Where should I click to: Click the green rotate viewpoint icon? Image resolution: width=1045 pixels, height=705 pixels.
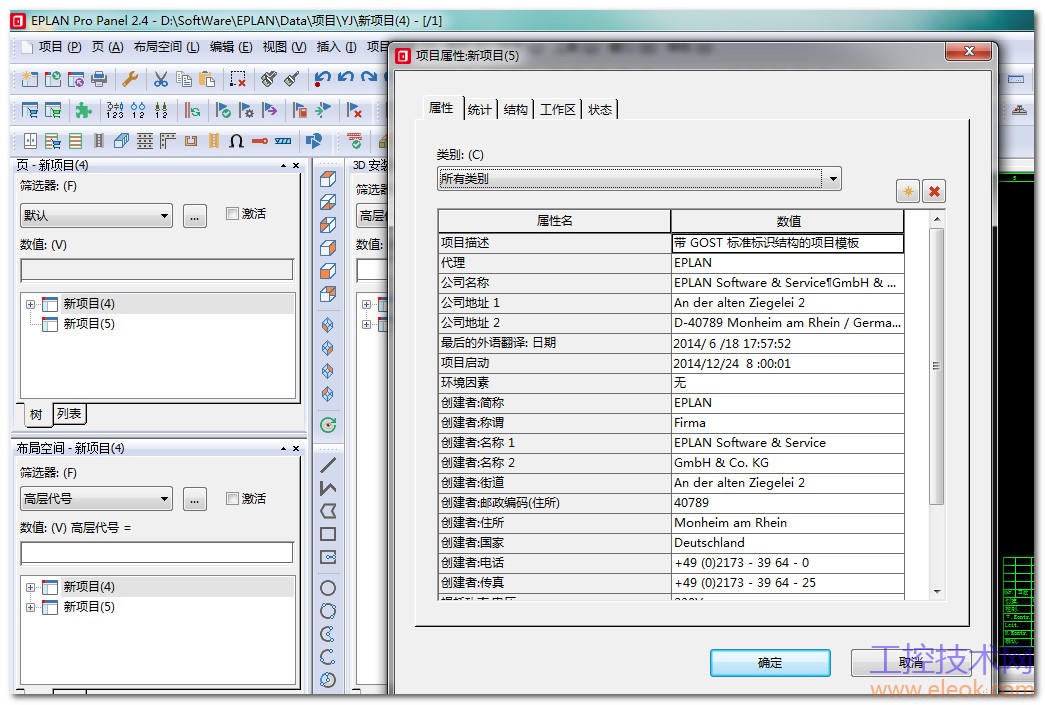click(328, 424)
